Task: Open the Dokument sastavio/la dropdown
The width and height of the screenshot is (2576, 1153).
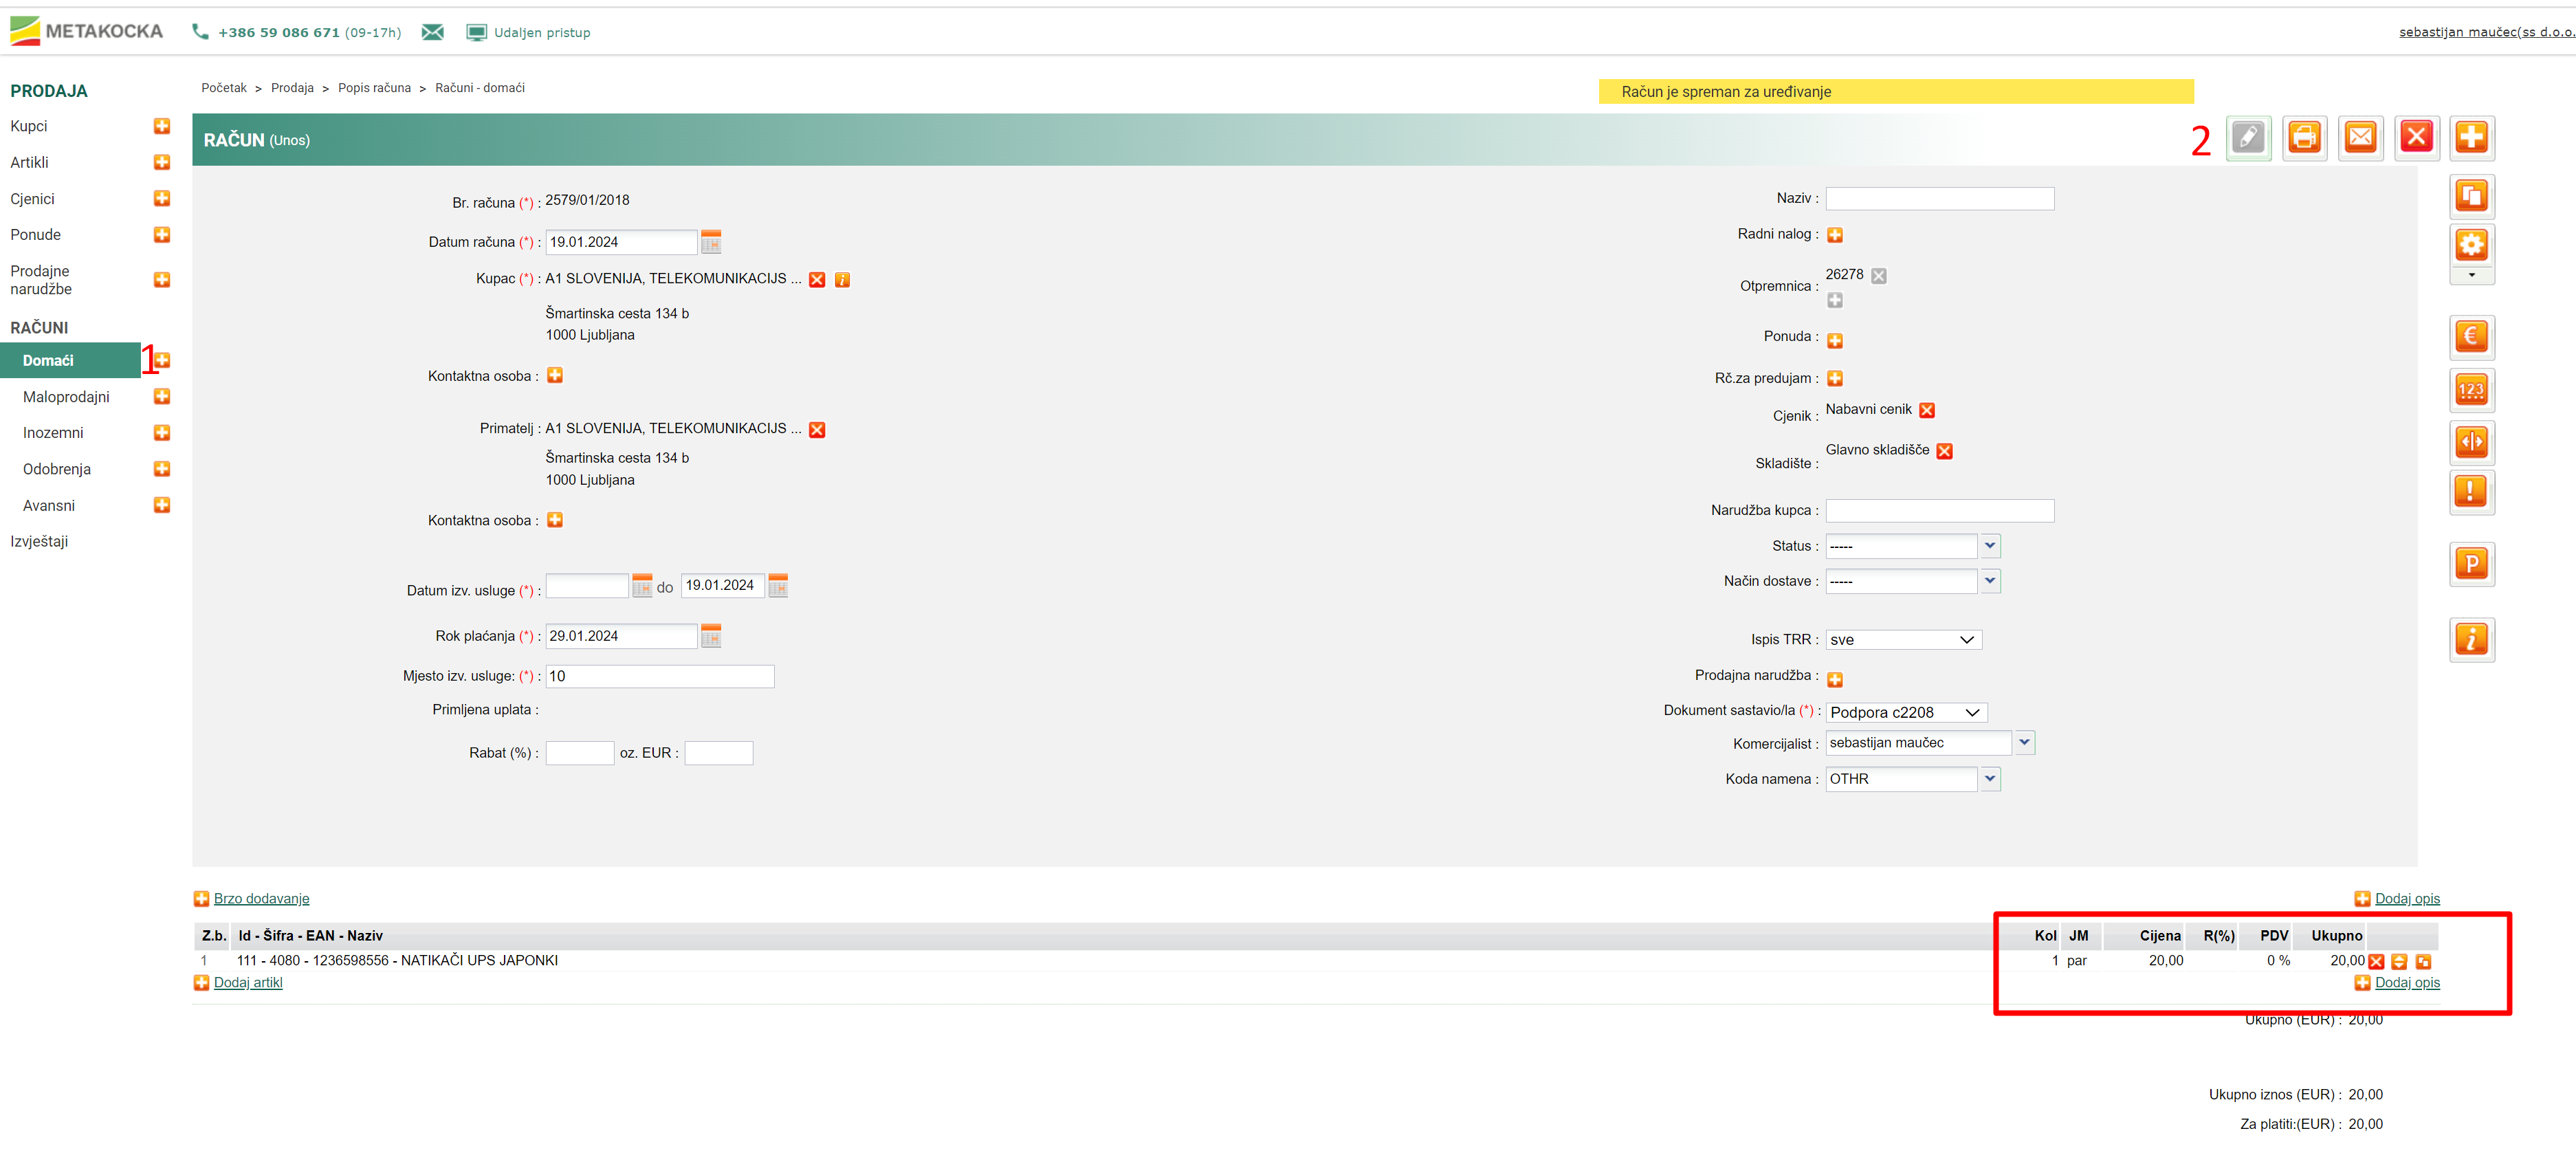Action: [x=1906, y=713]
